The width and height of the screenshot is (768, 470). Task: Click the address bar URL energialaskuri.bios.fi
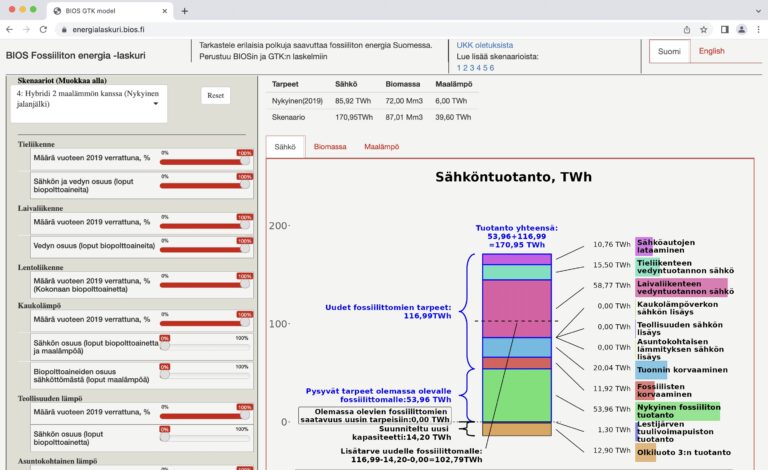[108, 29]
